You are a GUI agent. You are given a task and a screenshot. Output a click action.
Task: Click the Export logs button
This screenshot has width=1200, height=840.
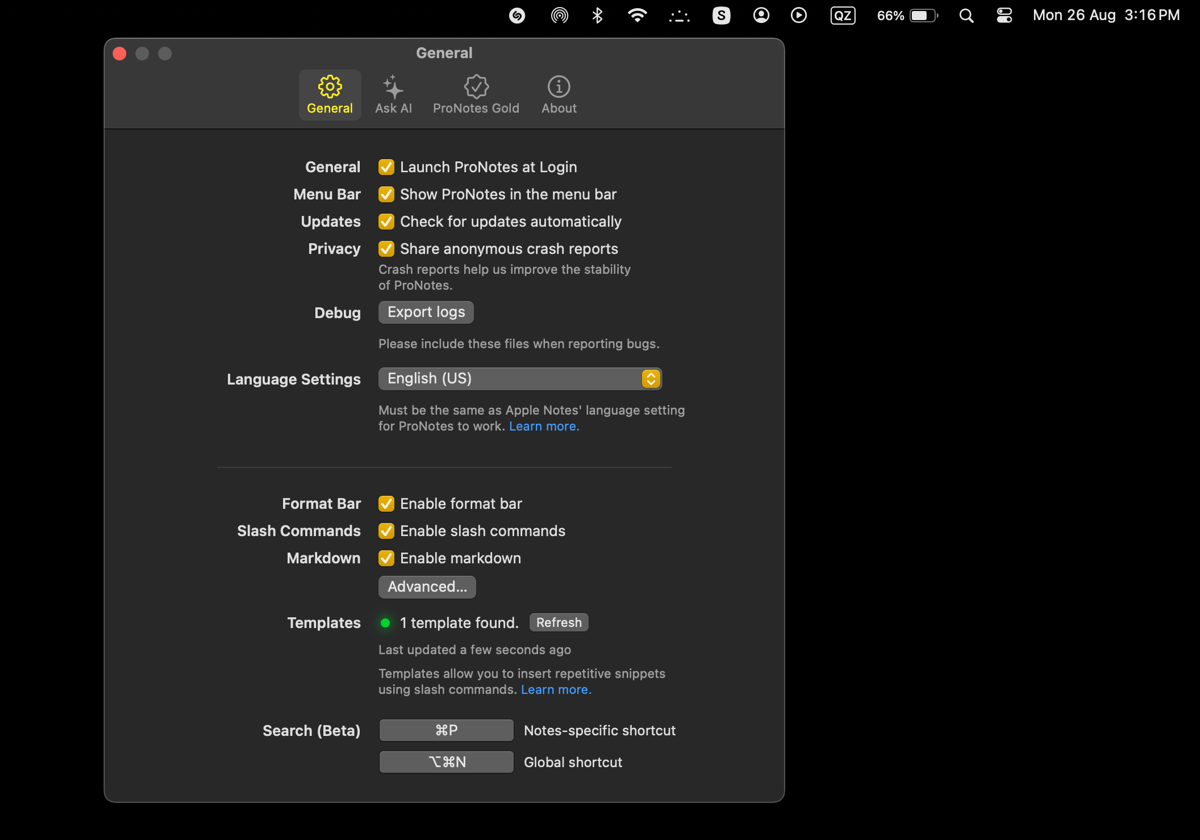tap(426, 312)
